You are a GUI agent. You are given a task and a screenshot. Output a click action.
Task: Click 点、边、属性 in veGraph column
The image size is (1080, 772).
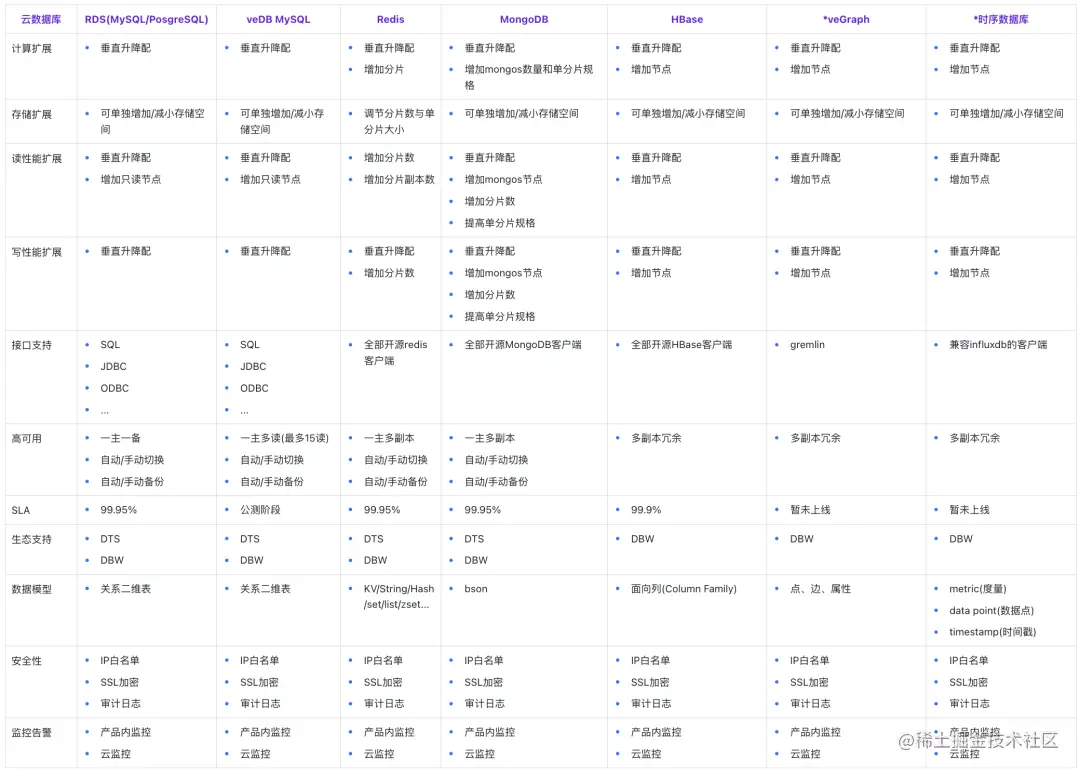click(820, 589)
